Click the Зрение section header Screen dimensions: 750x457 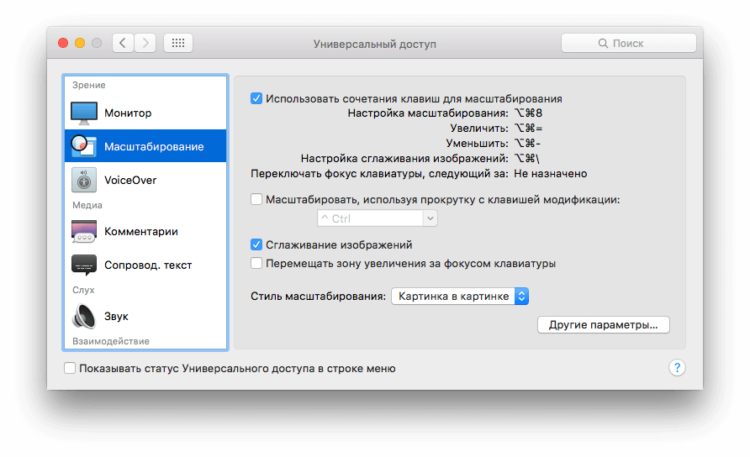88,85
